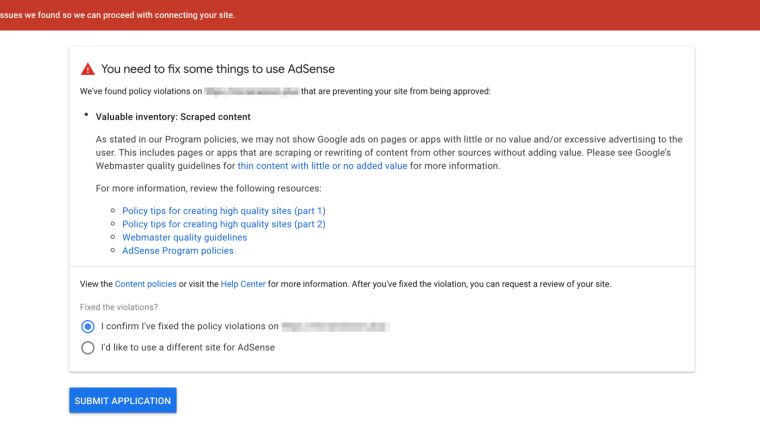The height and width of the screenshot is (430, 760).
Task: Click the red banner message about connecting your site
Action: [x=118, y=15]
